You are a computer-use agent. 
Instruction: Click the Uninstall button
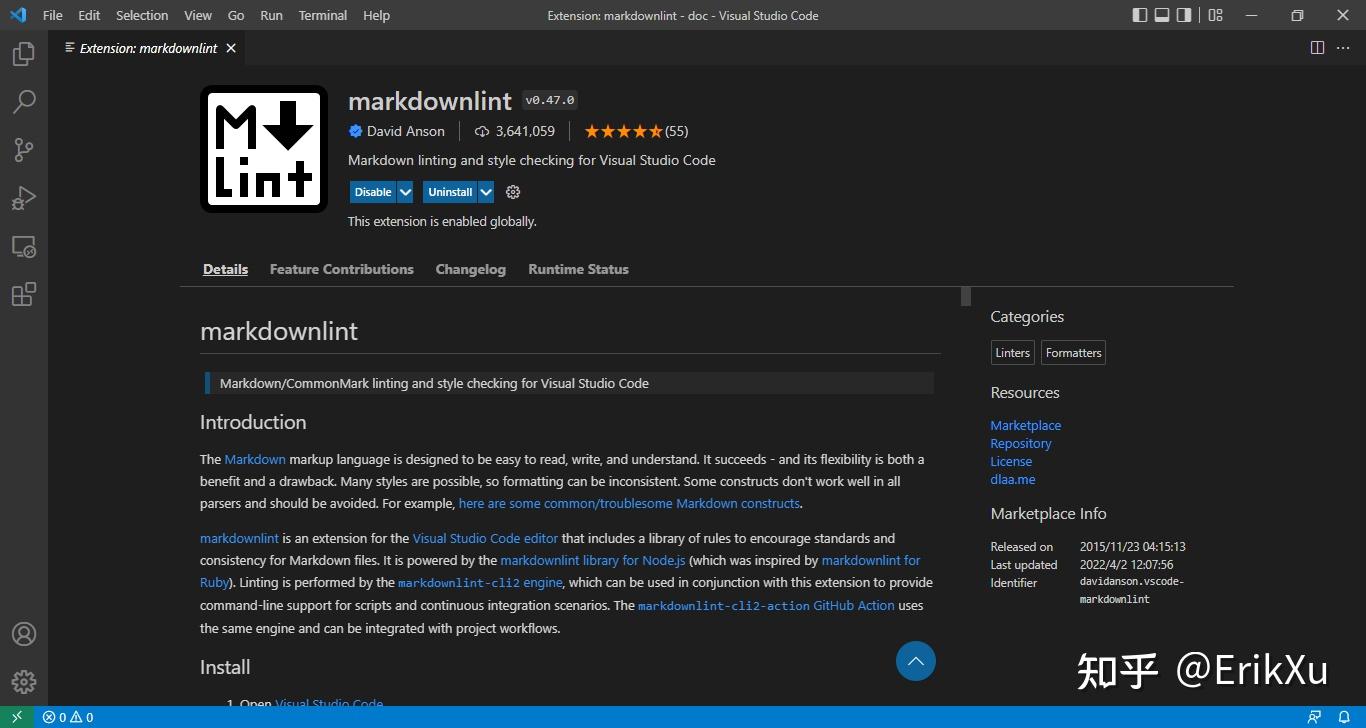coord(450,192)
